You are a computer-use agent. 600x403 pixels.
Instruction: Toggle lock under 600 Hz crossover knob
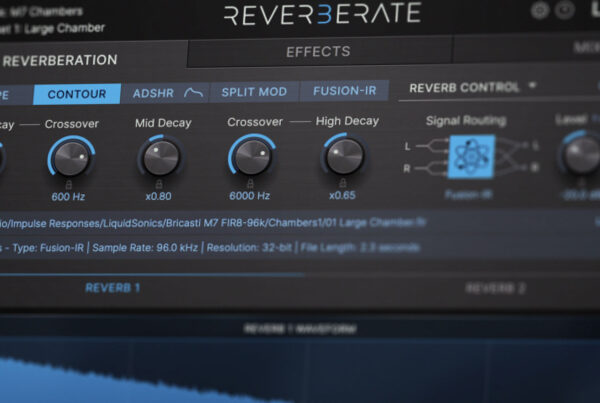69,185
